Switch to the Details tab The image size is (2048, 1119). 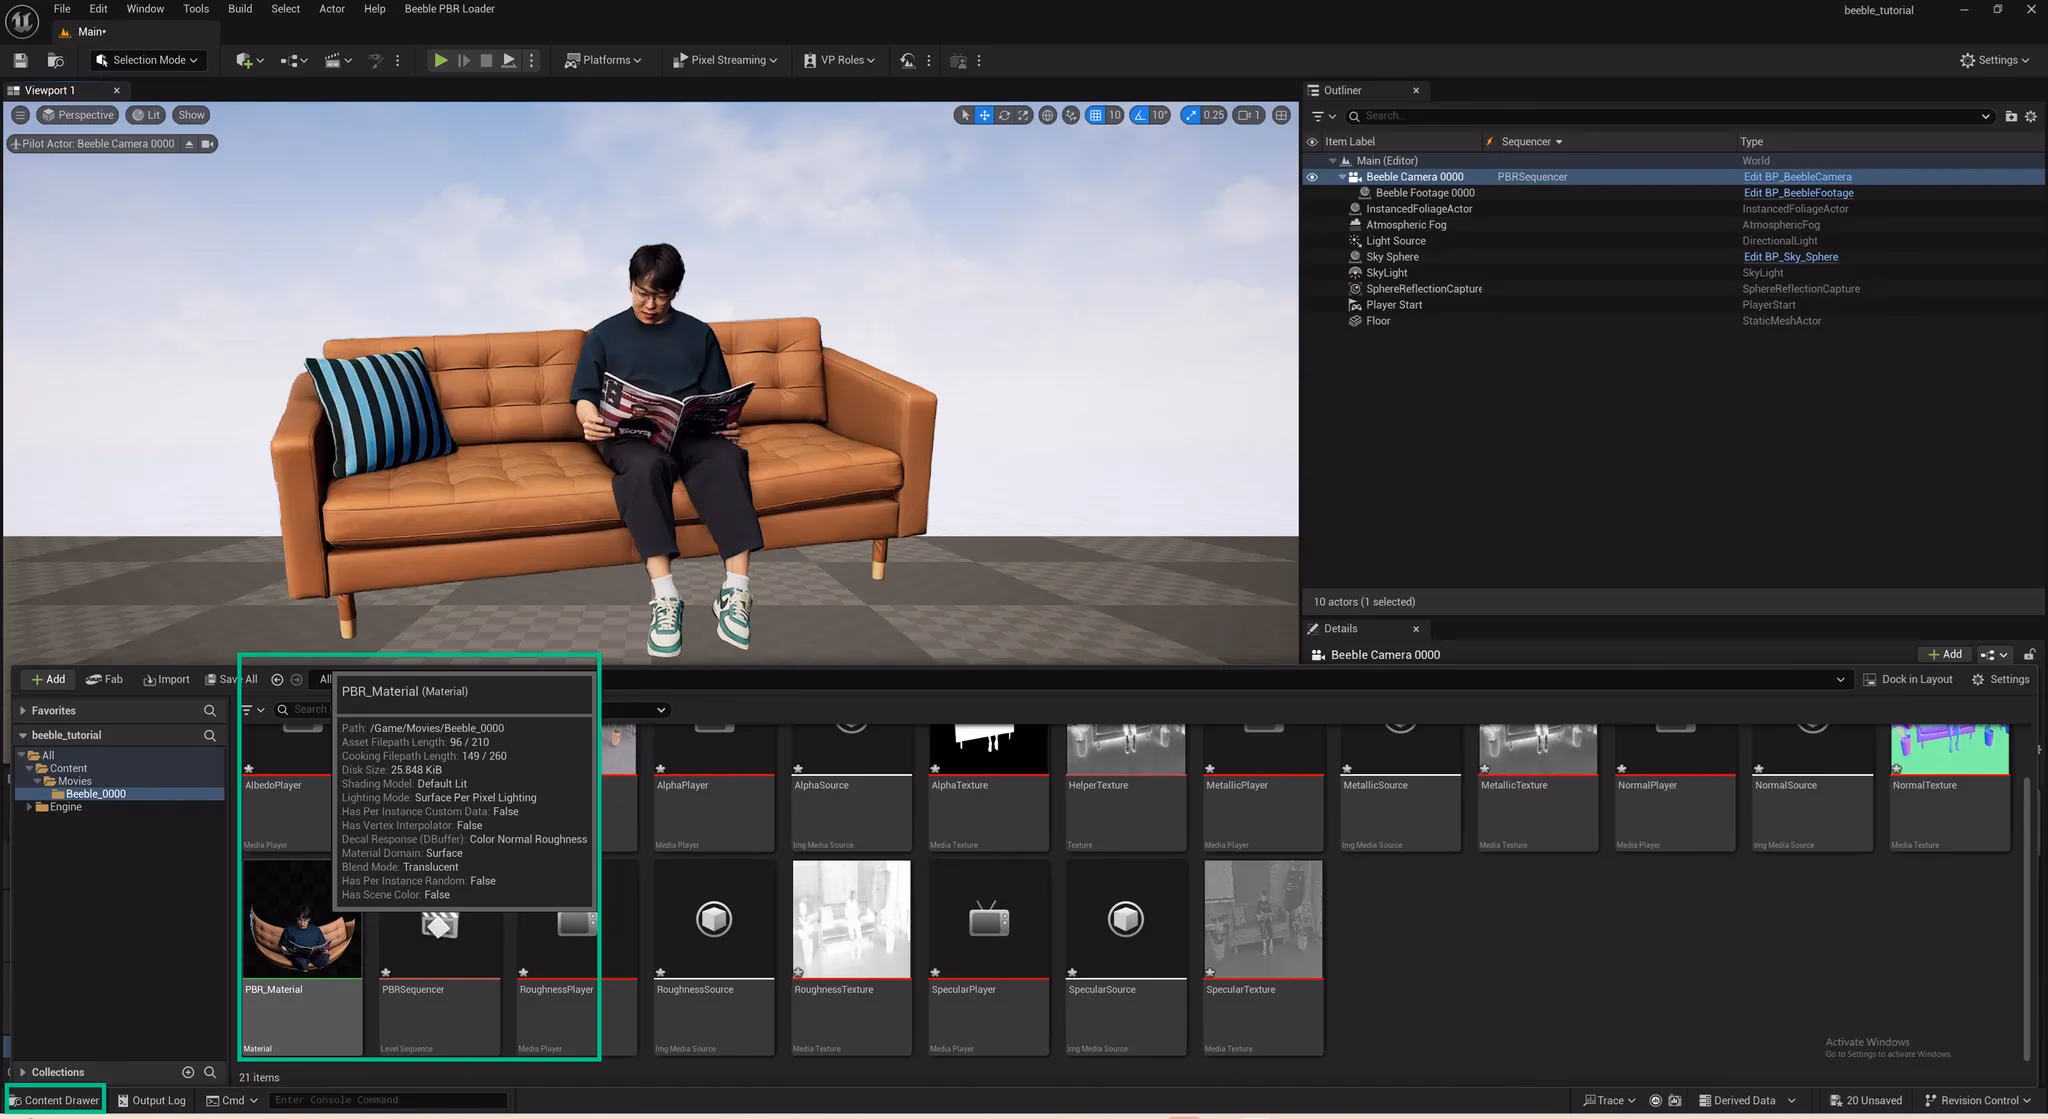(x=1339, y=628)
